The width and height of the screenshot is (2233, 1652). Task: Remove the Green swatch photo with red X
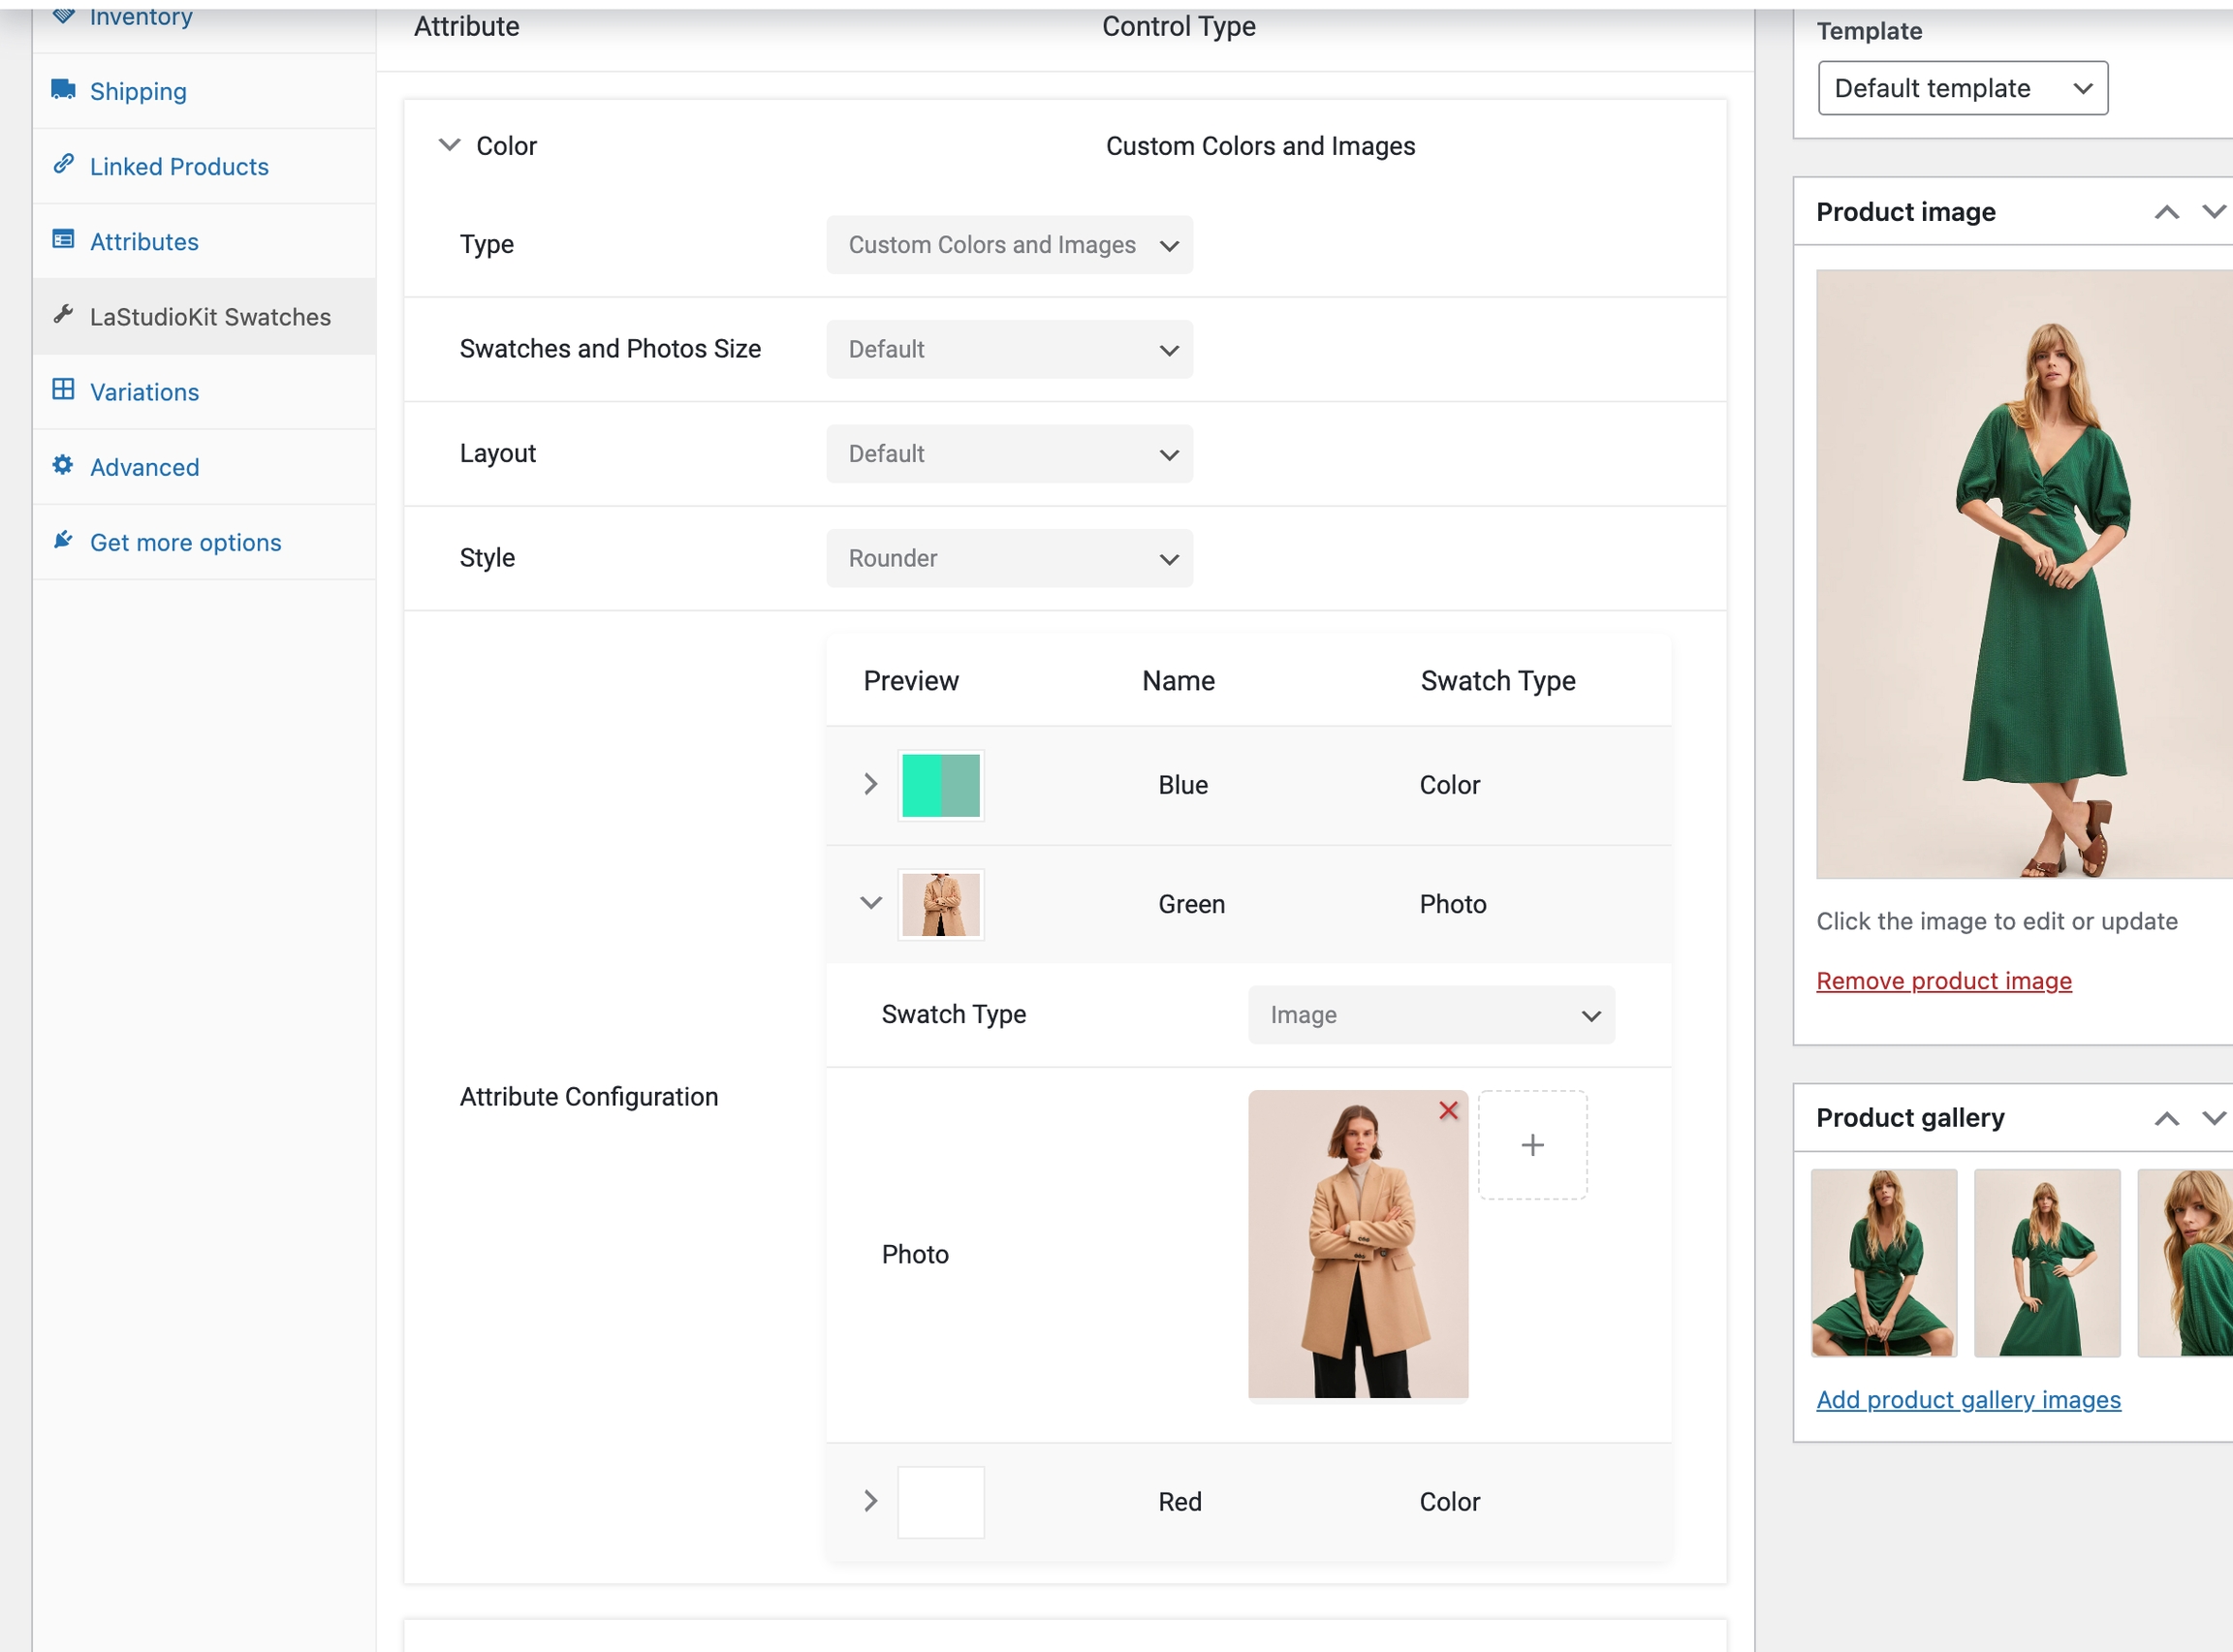1447,1110
